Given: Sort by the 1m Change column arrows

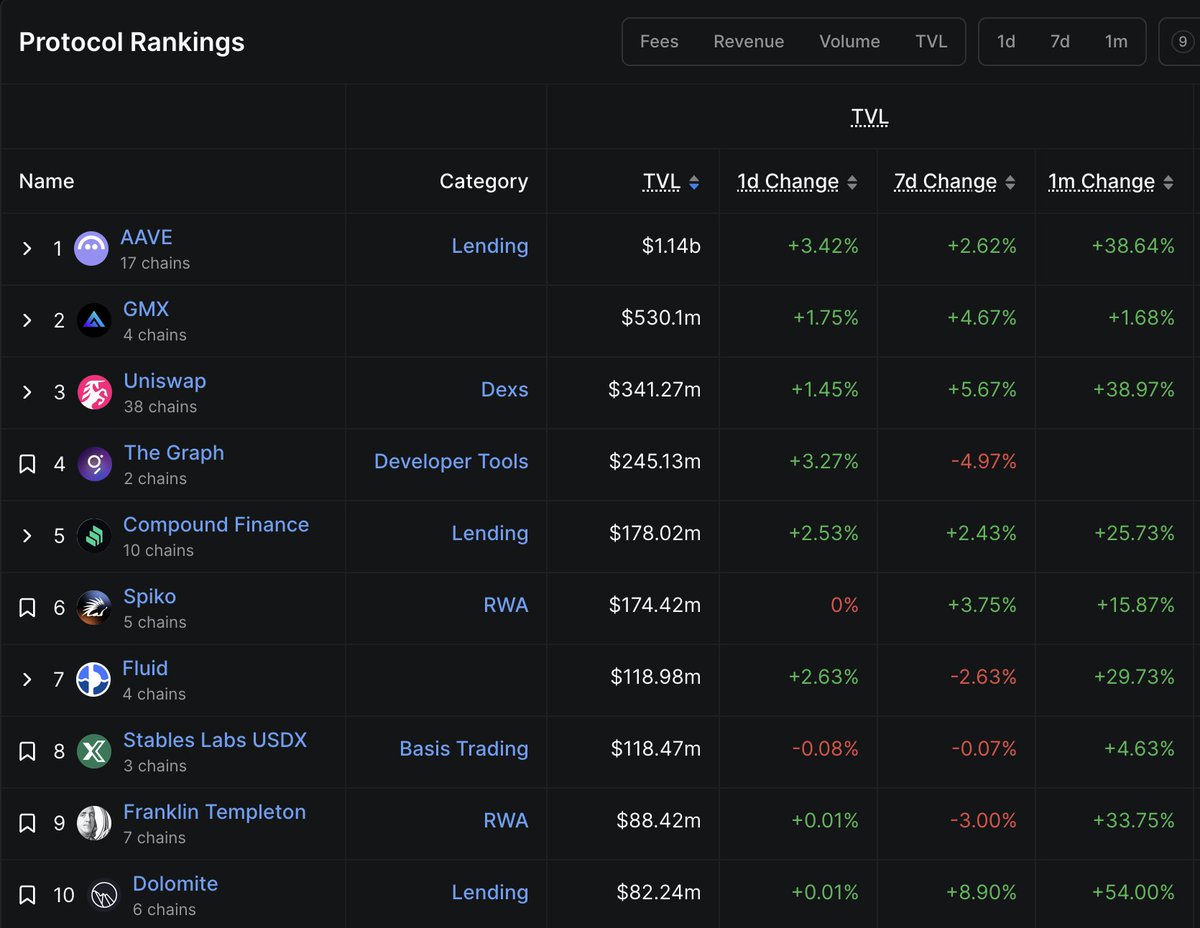Looking at the screenshot, I should click(1168, 182).
